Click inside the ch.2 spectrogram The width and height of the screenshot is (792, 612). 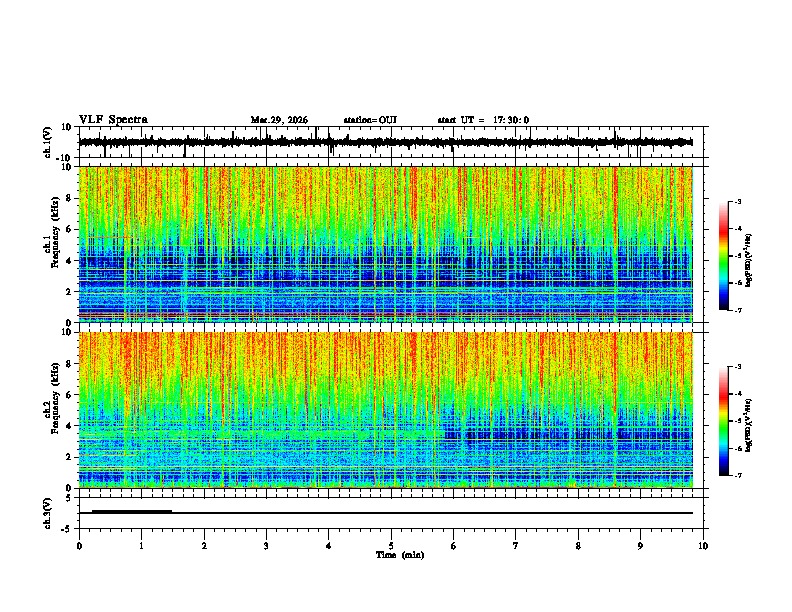click(385, 410)
